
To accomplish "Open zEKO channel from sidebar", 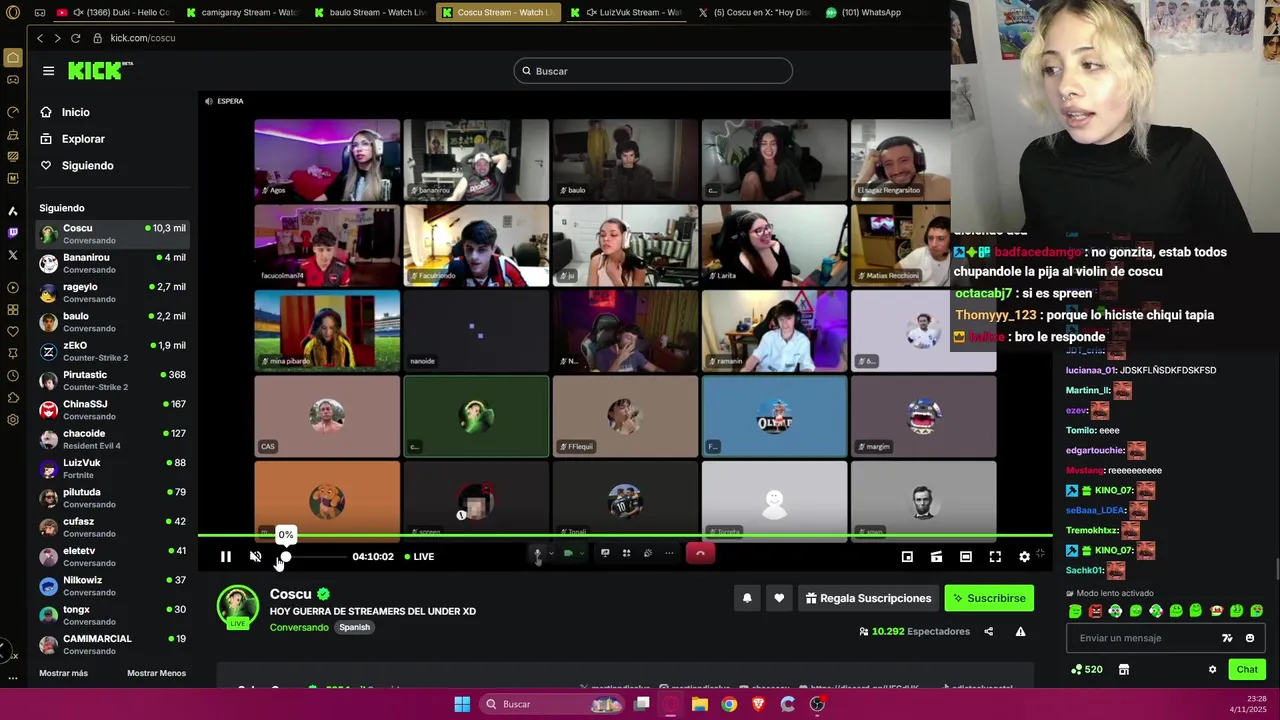I will 112,351.
